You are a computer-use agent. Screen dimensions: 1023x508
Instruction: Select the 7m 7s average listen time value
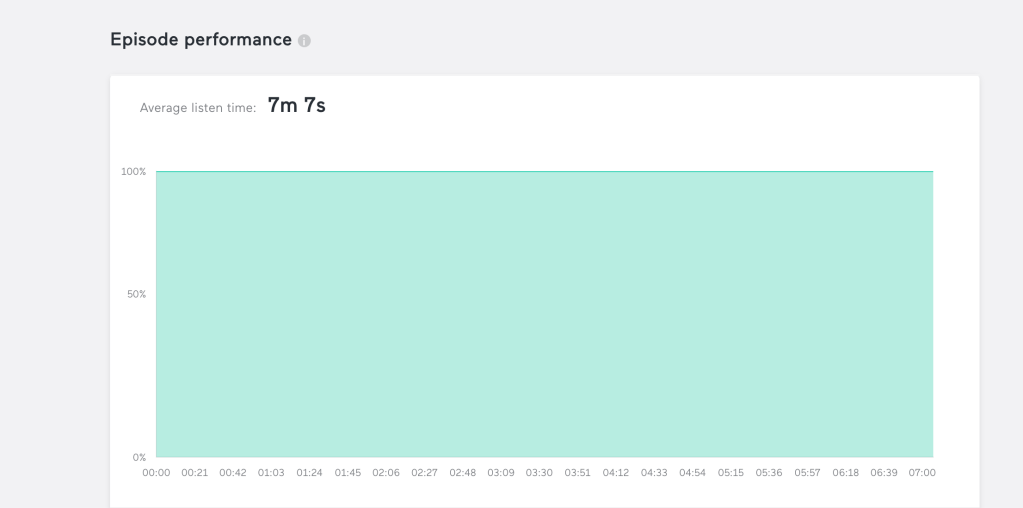pos(296,105)
